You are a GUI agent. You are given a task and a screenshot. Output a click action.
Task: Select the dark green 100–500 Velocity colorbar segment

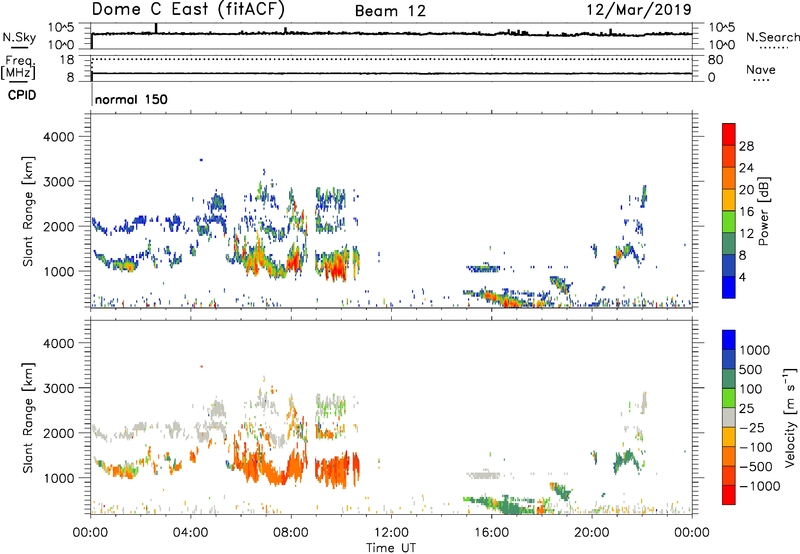click(729, 379)
